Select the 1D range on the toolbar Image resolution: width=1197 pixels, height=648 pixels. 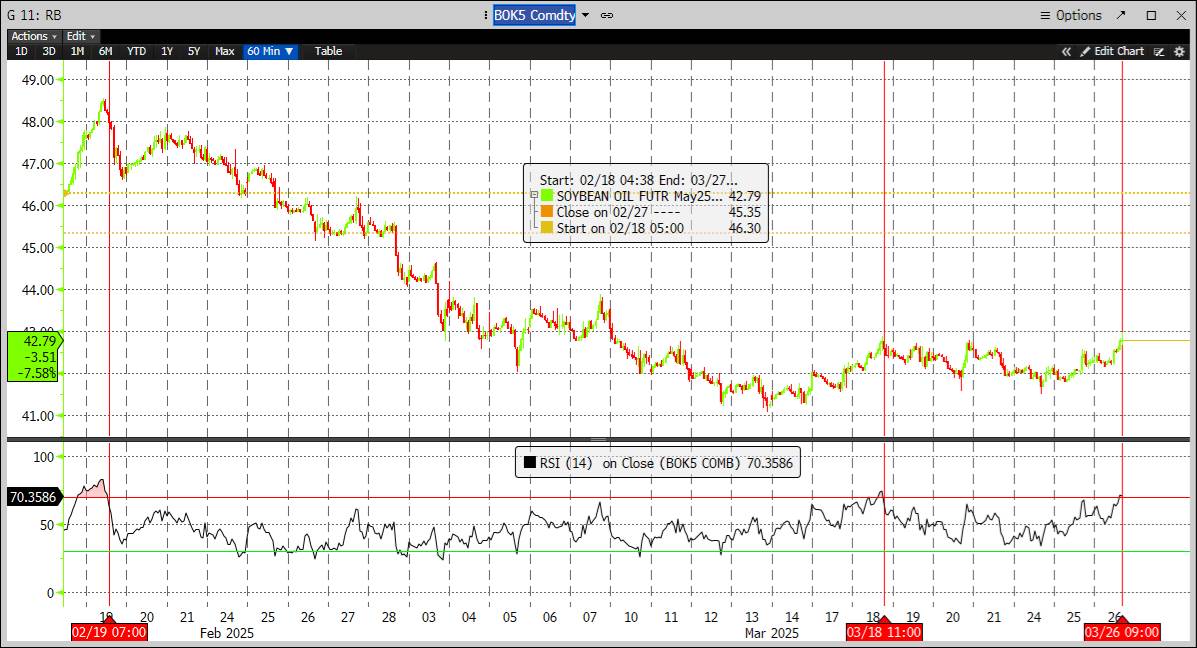[x=21, y=51]
